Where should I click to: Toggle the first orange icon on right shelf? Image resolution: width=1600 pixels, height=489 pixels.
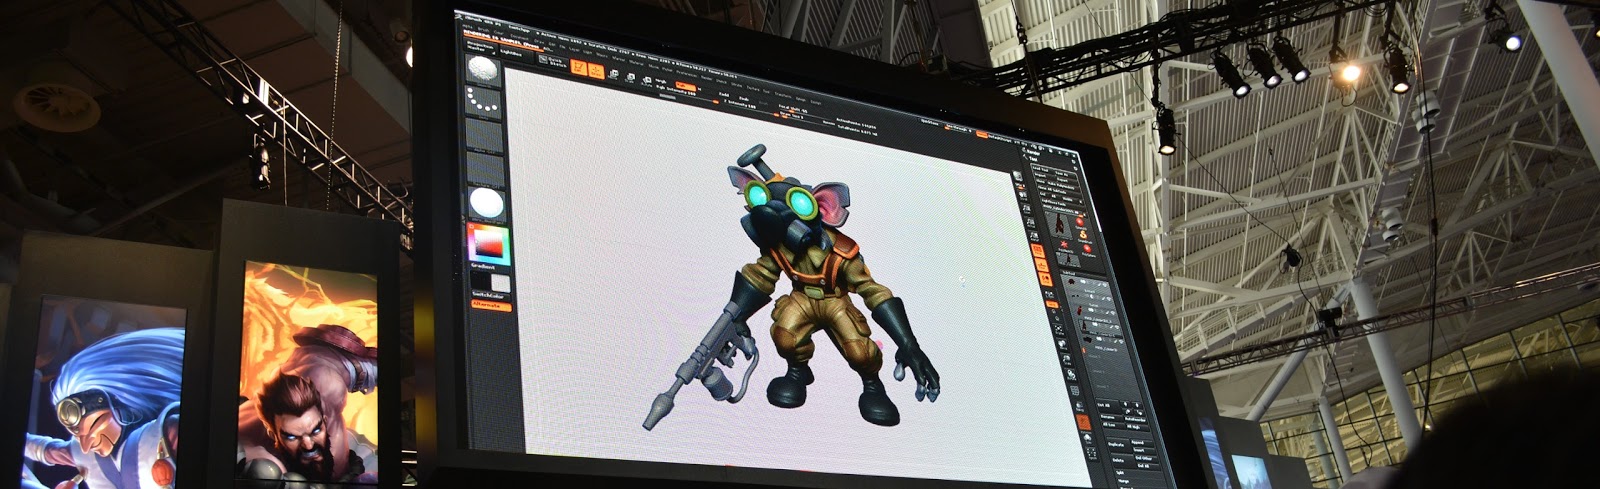coord(1038,250)
